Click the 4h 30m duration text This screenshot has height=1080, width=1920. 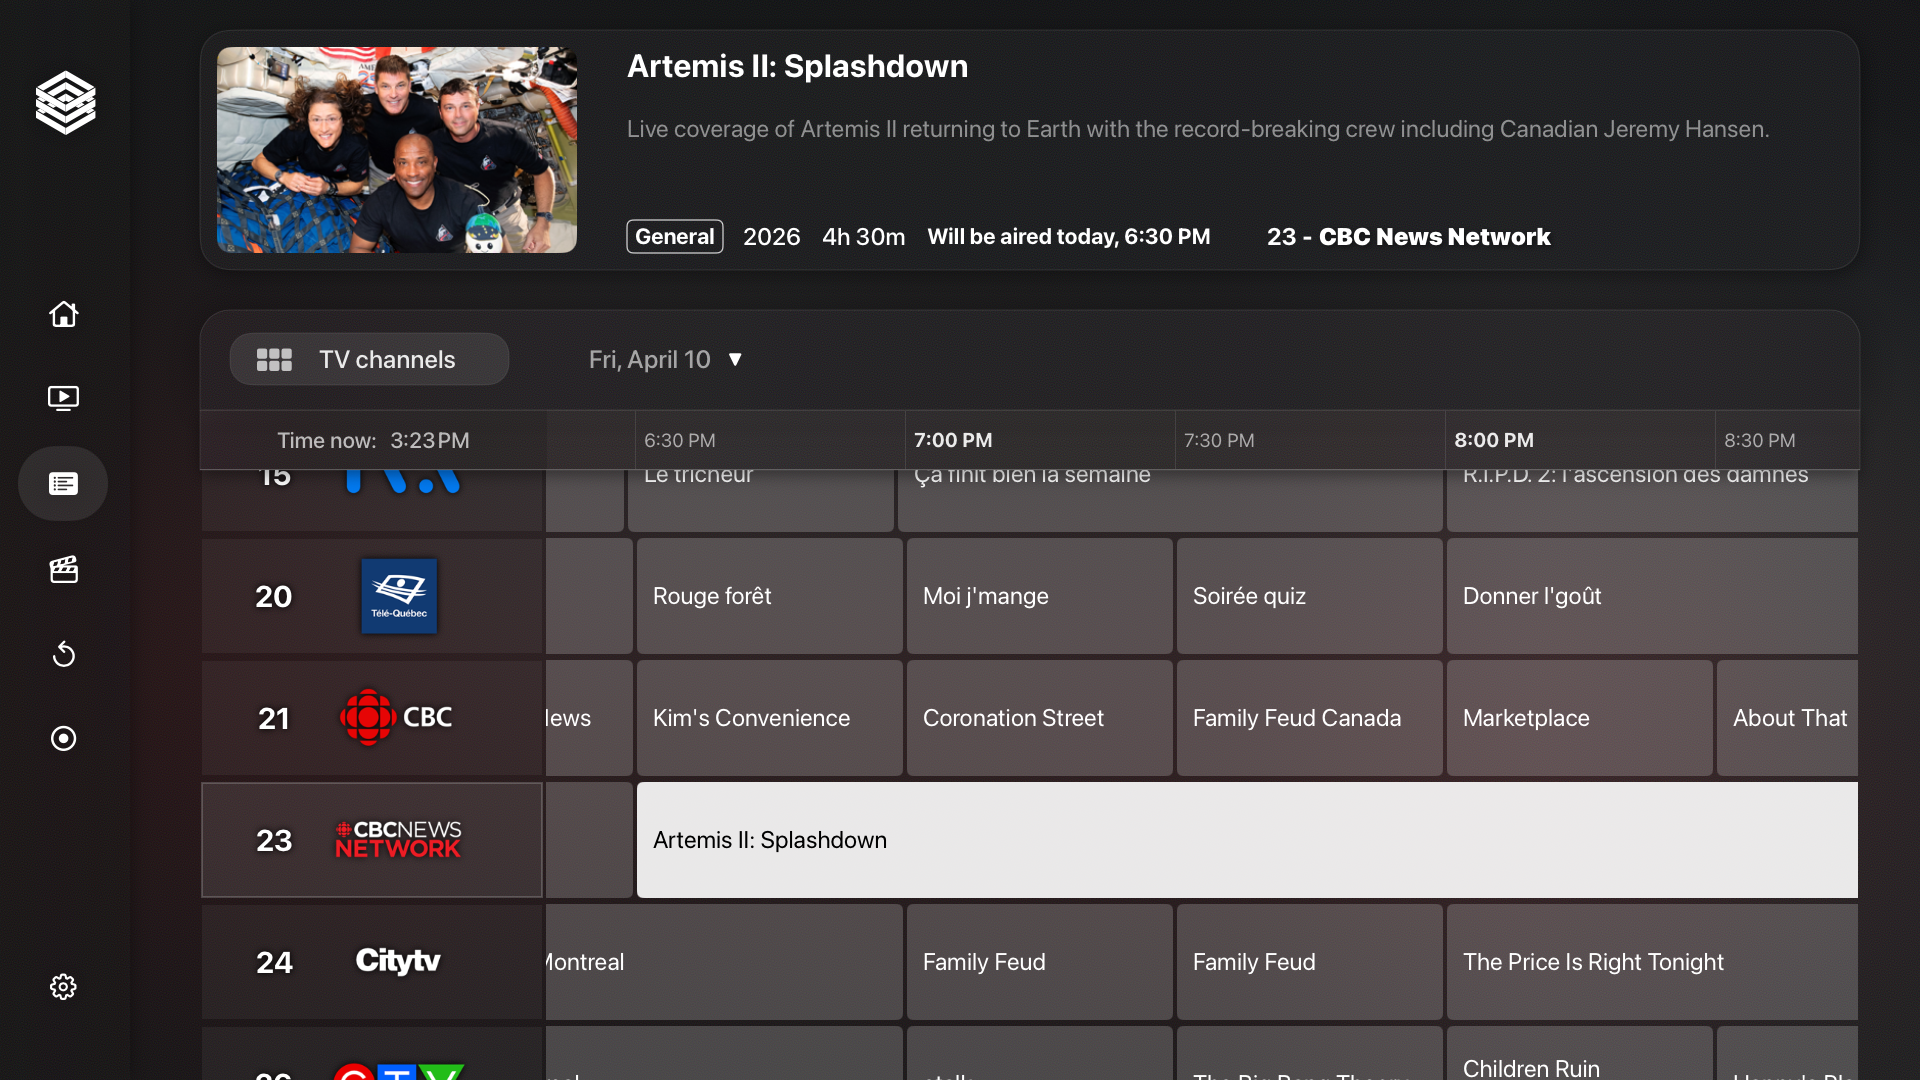click(863, 237)
